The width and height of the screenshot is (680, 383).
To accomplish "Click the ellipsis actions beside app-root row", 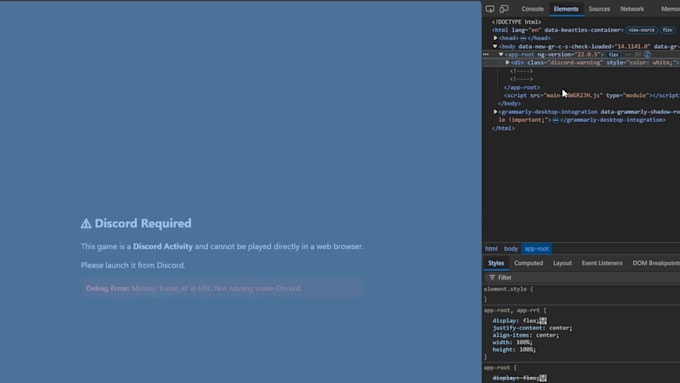I will click(x=486, y=54).
